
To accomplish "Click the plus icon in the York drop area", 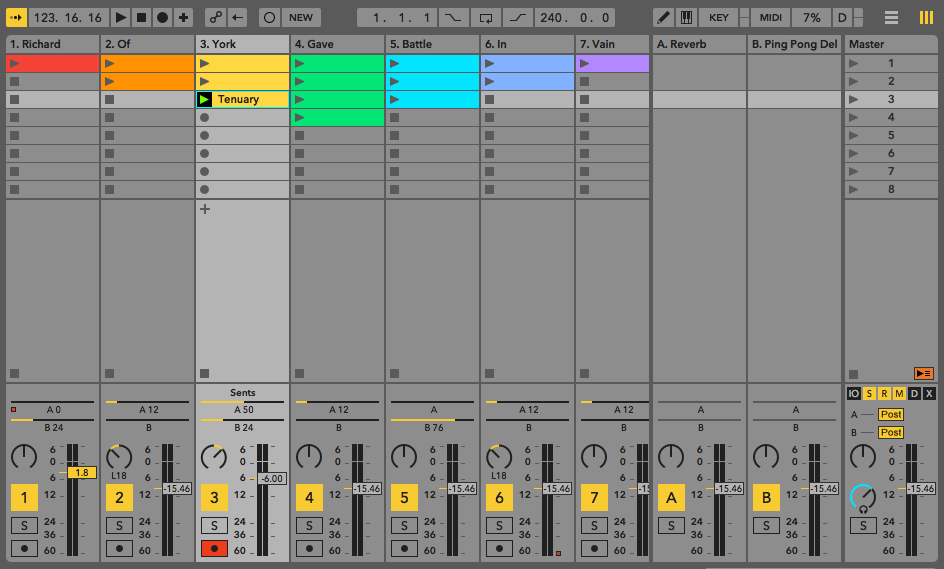I will pos(205,209).
